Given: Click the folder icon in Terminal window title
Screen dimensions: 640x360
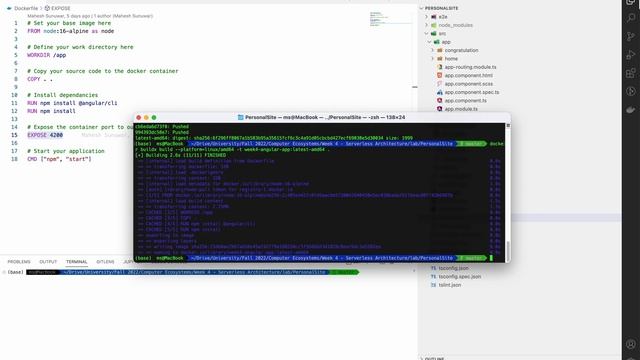Looking at the screenshot, I should pos(240,118).
